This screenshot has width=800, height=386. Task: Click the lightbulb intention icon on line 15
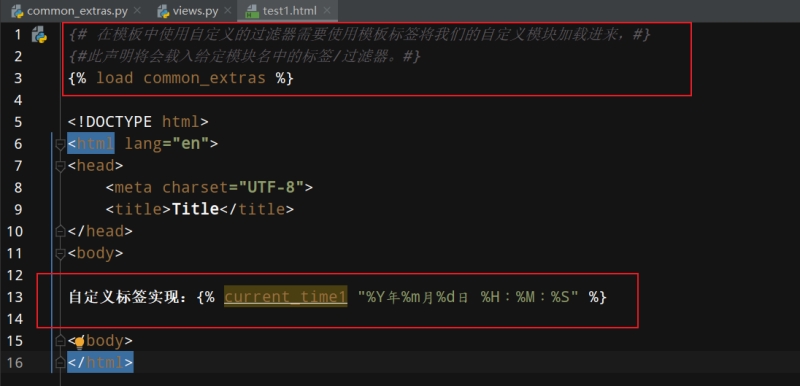coord(79,343)
